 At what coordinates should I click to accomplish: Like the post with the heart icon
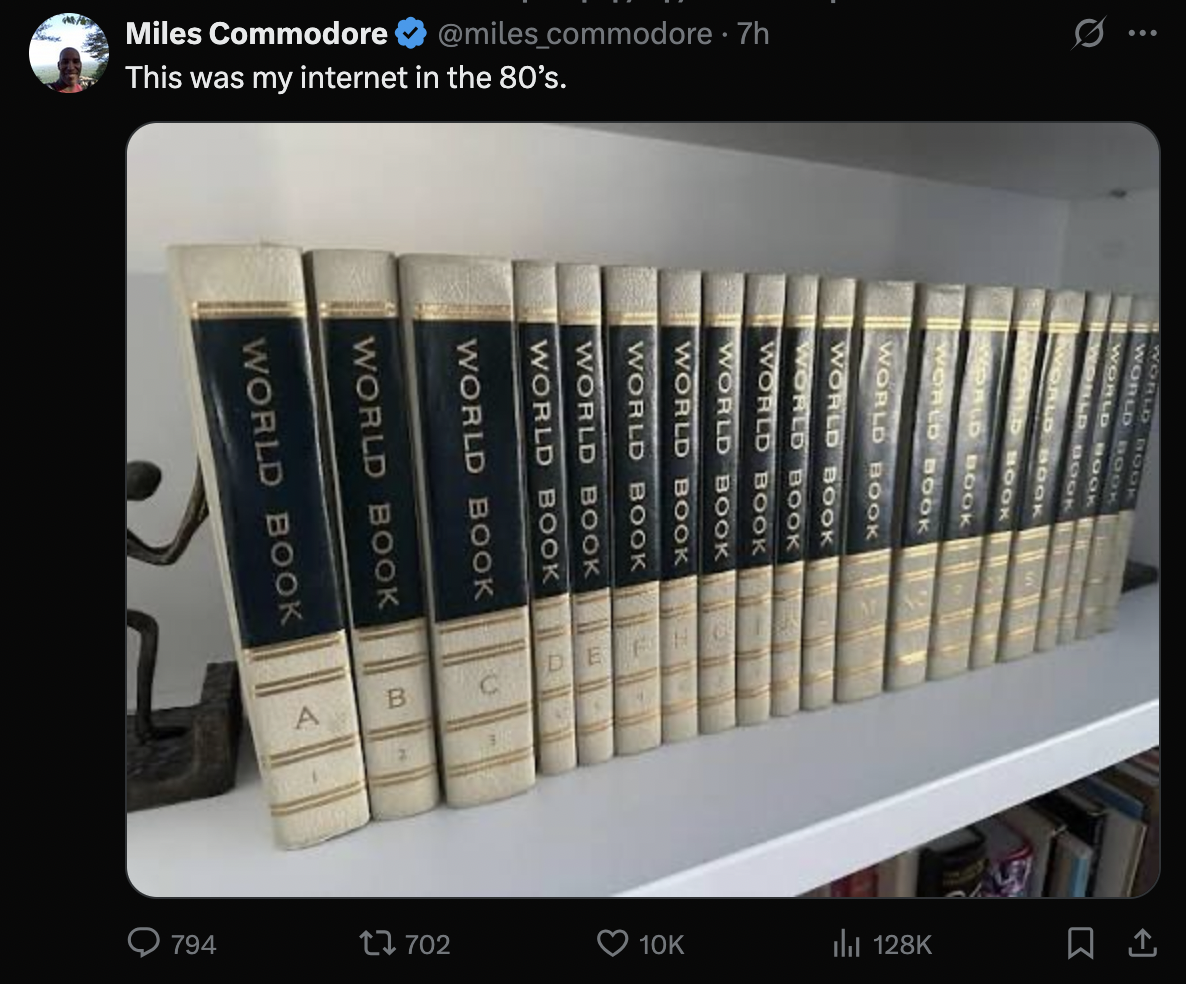coord(612,943)
